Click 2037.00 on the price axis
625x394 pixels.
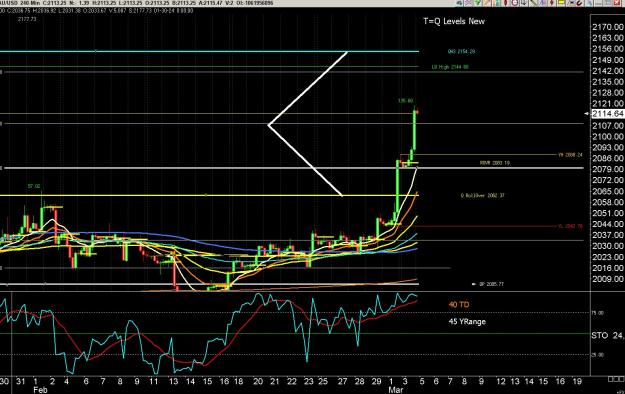click(x=608, y=235)
